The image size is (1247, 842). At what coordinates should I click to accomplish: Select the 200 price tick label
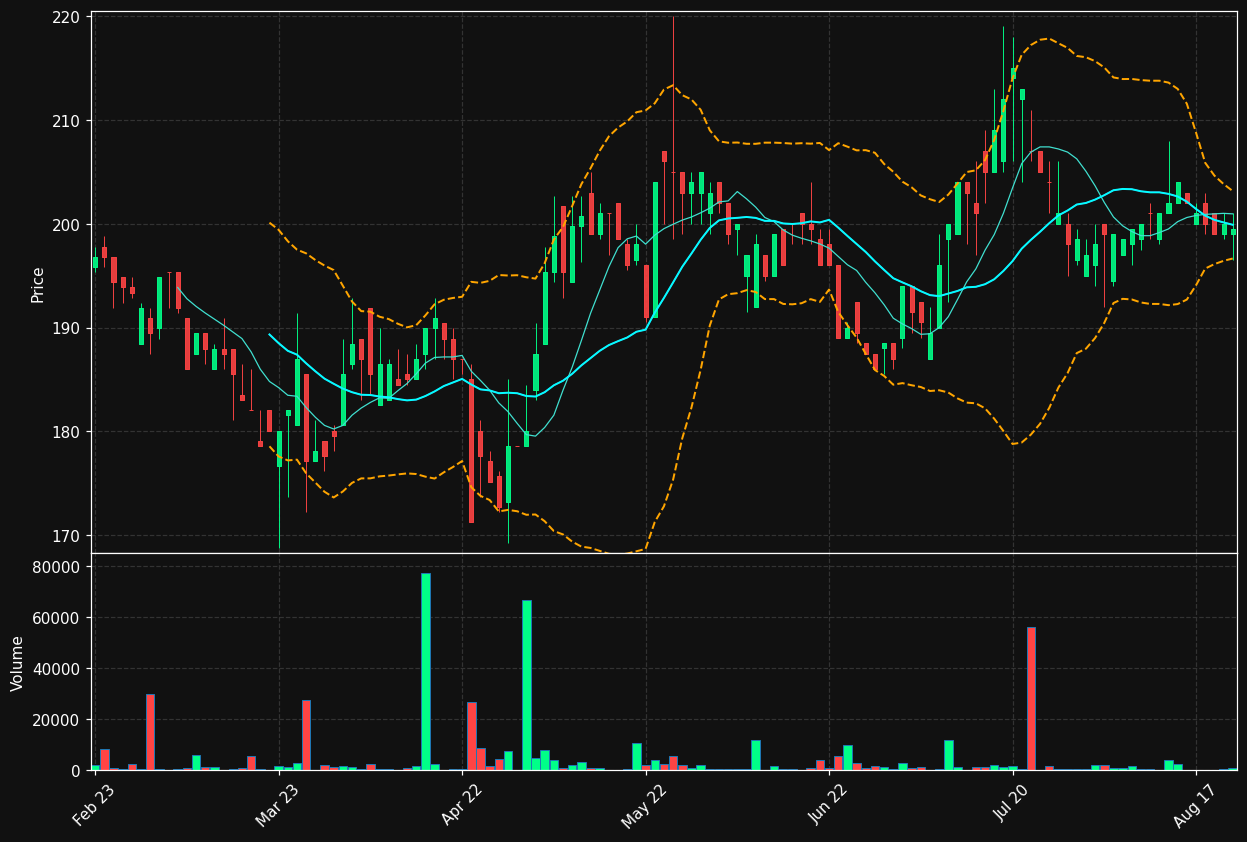(66, 225)
